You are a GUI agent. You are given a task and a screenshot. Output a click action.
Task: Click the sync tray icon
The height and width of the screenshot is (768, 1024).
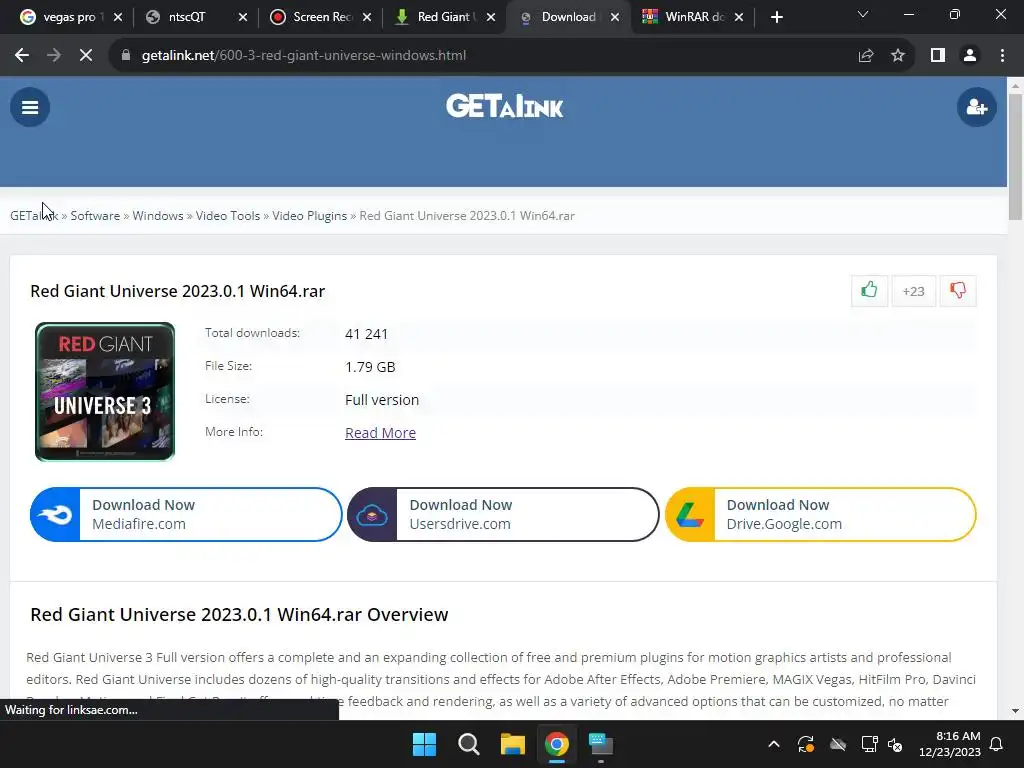pyautogui.click(x=806, y=744)
